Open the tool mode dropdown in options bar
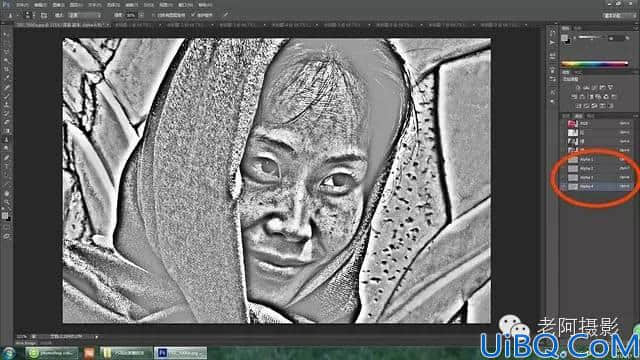The width and height of the screenshot is (640, 360). [84, 15]
